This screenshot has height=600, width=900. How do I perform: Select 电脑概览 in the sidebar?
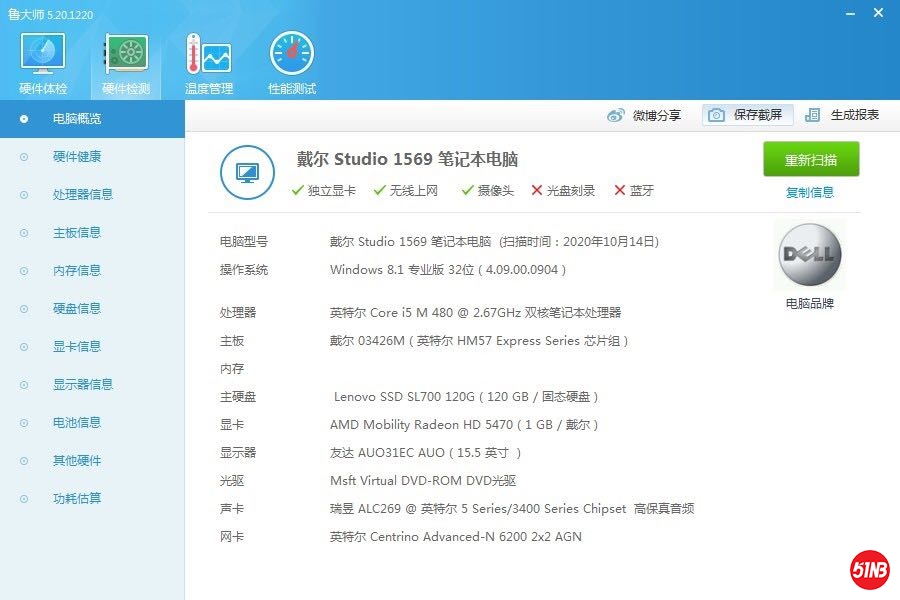click(77, 119)
